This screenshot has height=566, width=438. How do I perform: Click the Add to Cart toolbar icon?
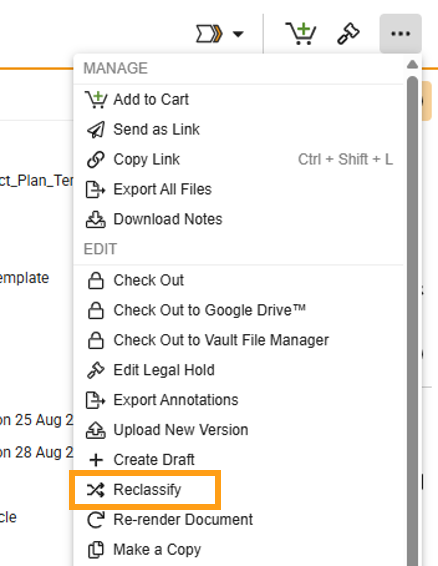300,34
